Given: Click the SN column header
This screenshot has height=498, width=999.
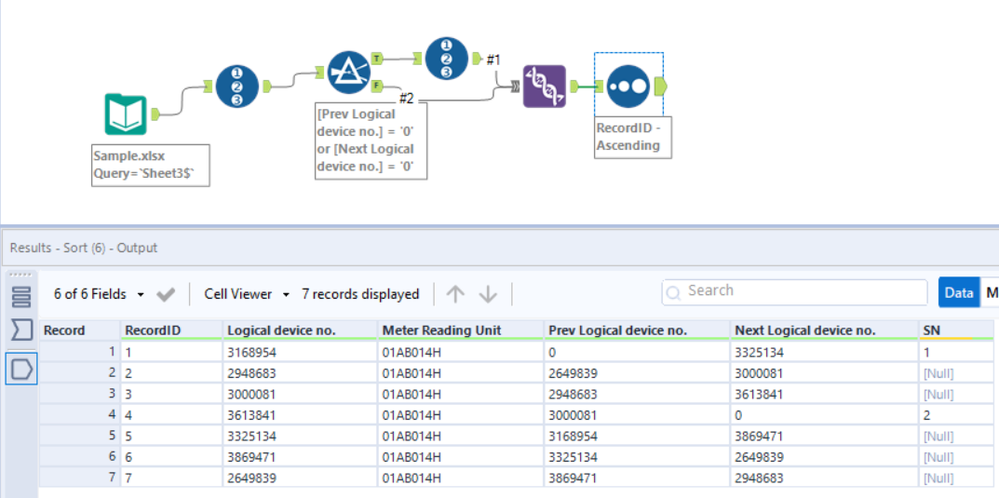Looking at the screenshot, I should click(x=956, y=331).
